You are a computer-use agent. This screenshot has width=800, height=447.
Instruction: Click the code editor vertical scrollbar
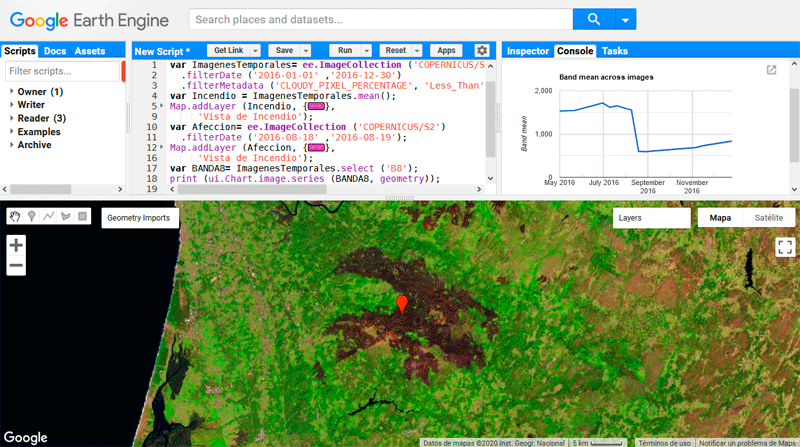(490, 119)
